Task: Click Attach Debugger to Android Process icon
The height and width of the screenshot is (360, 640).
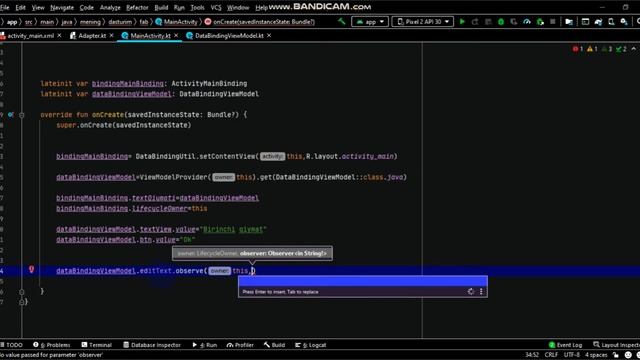Action: click(540, 22)
